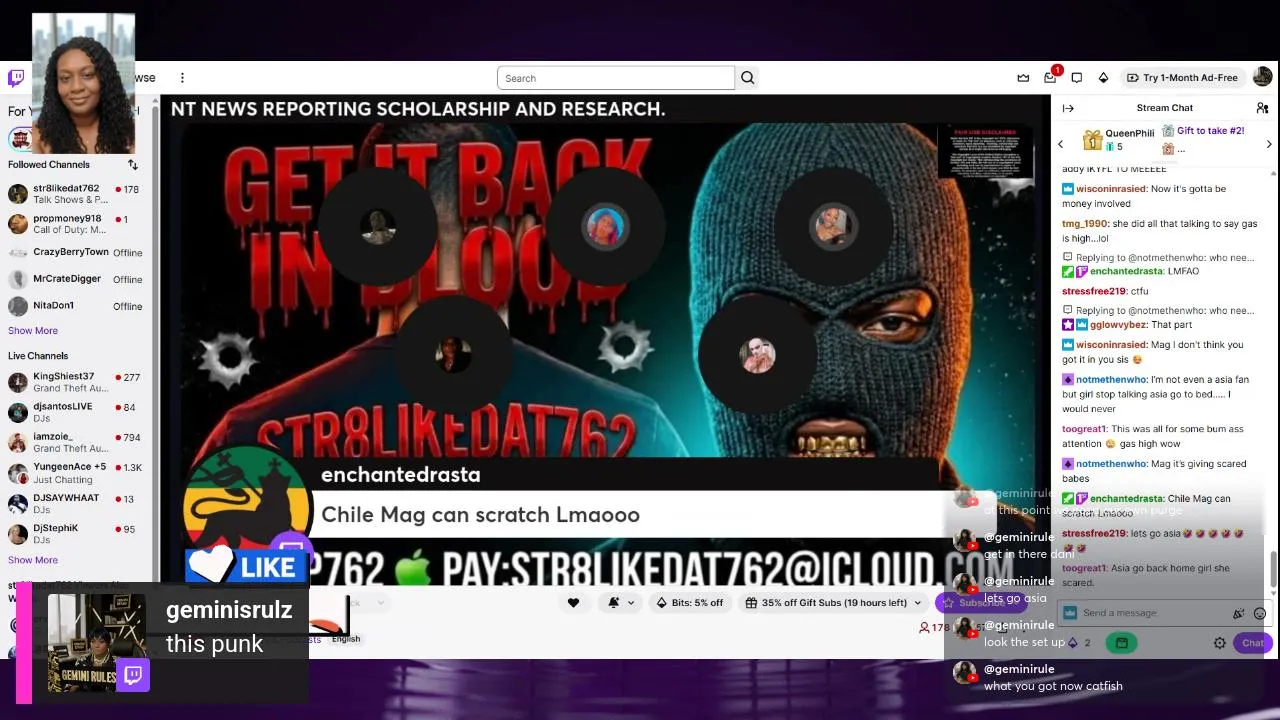Open the emote picker smiley icon
1280x720 pixels.
pos(1259,613)
